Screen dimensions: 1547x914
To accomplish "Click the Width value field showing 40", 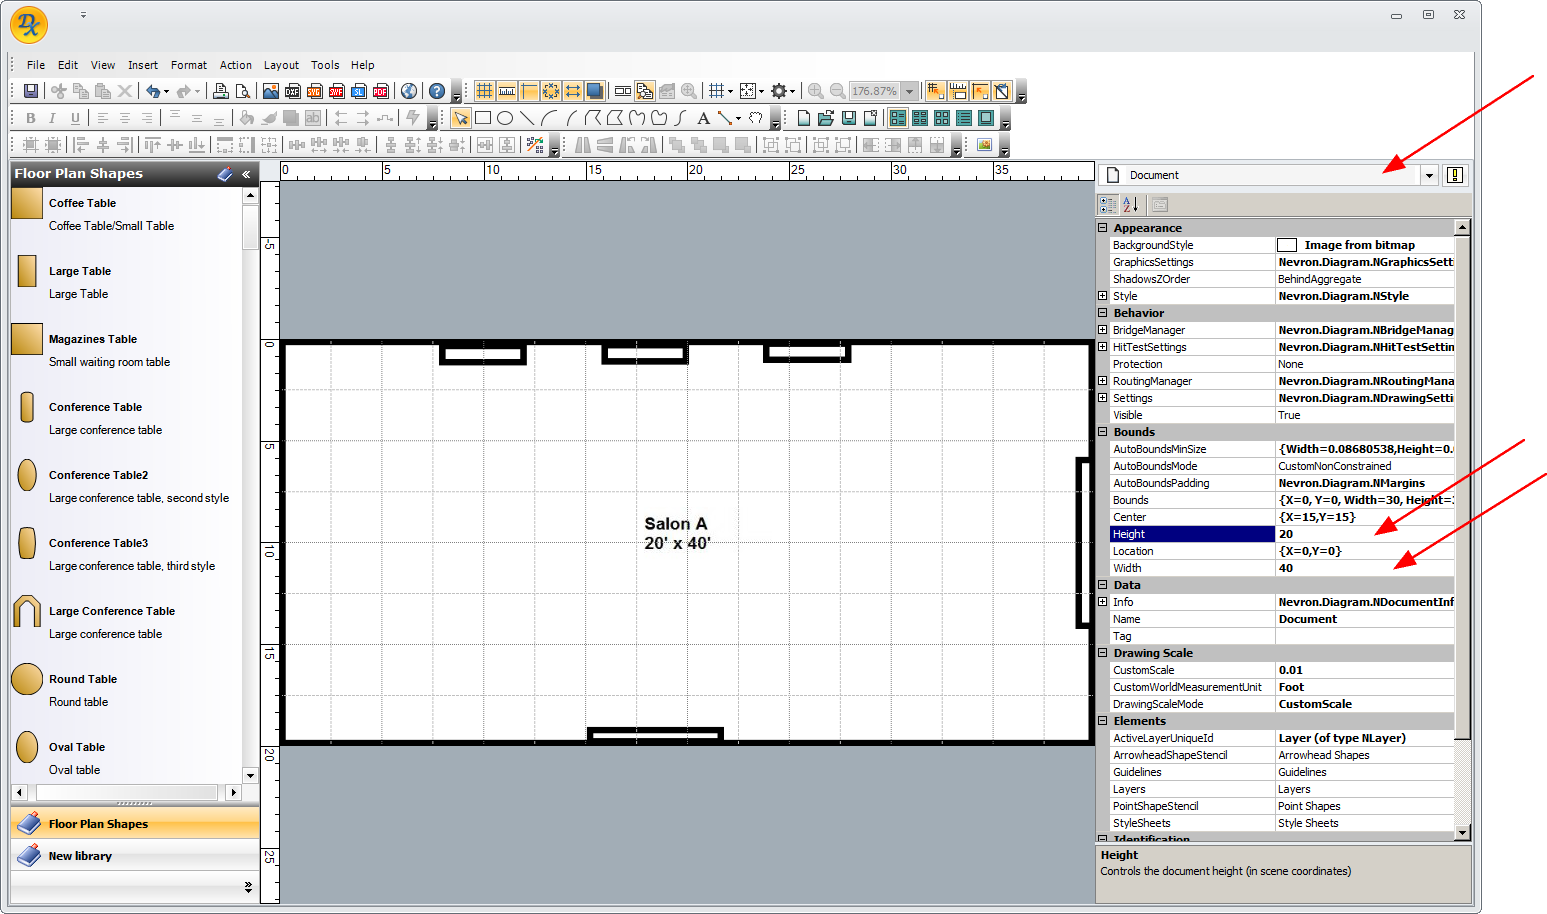I will [x=1364, y=568].
